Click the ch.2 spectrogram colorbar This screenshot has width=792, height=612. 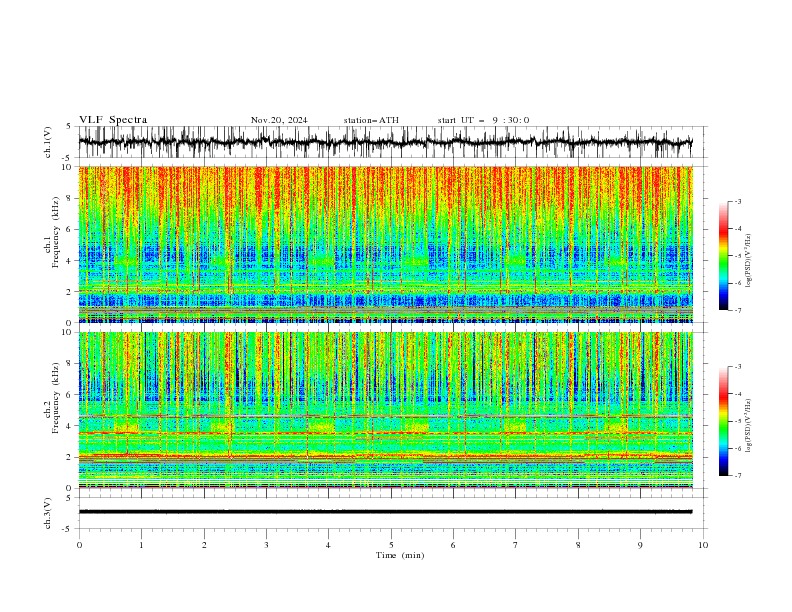pyautogui.click(x=723, y=421)
